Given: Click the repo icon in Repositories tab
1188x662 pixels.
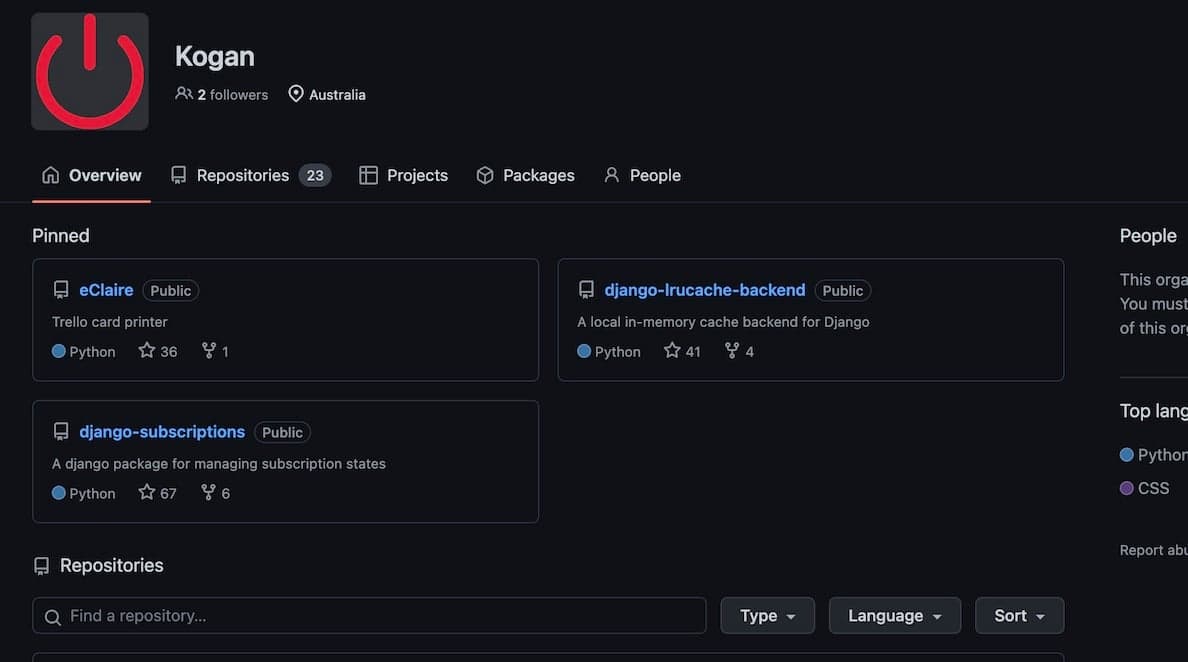Looking at the screenshot, I should click(178, 175).
